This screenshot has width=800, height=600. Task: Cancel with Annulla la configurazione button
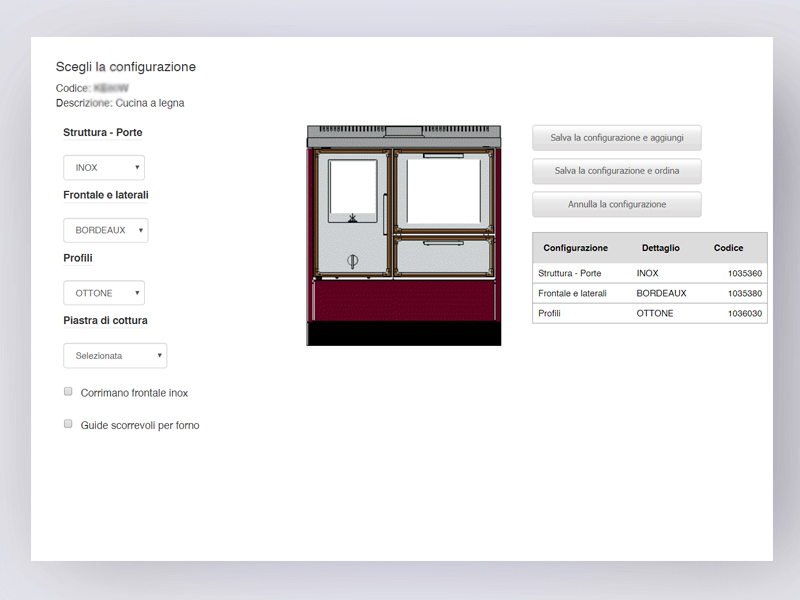click(616, 204)
